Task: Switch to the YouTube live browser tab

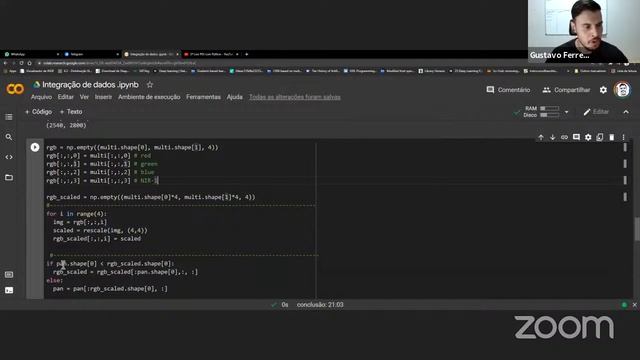Action: [210, 54]
